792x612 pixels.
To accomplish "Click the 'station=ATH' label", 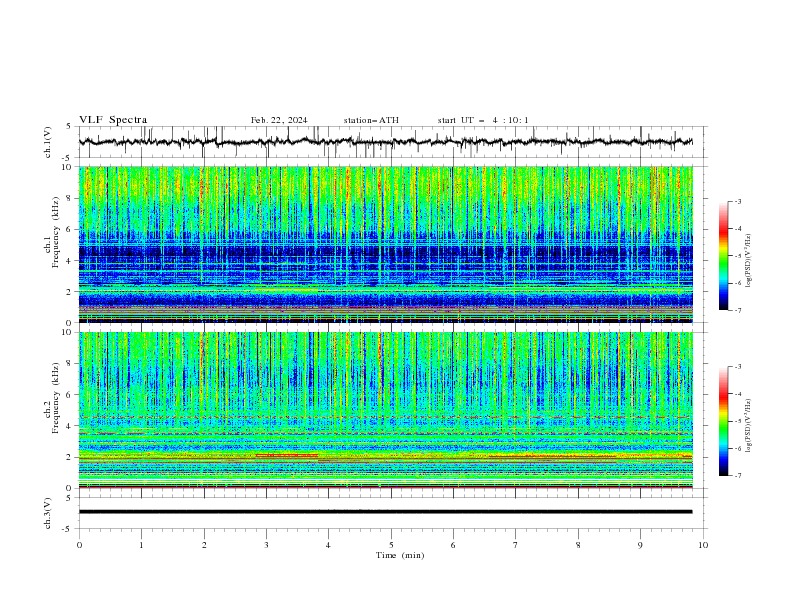I will click(x=371, y=120).
